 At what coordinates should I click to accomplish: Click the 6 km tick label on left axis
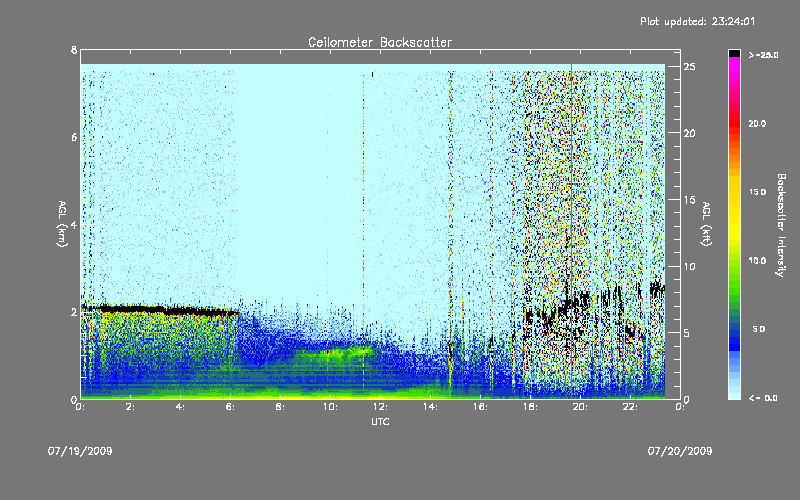(74, 137)
